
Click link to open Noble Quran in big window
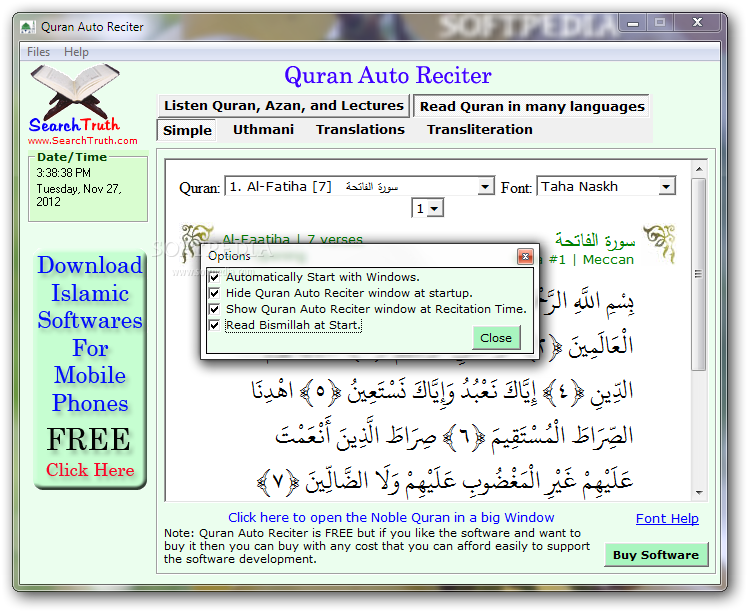[391, 518]
